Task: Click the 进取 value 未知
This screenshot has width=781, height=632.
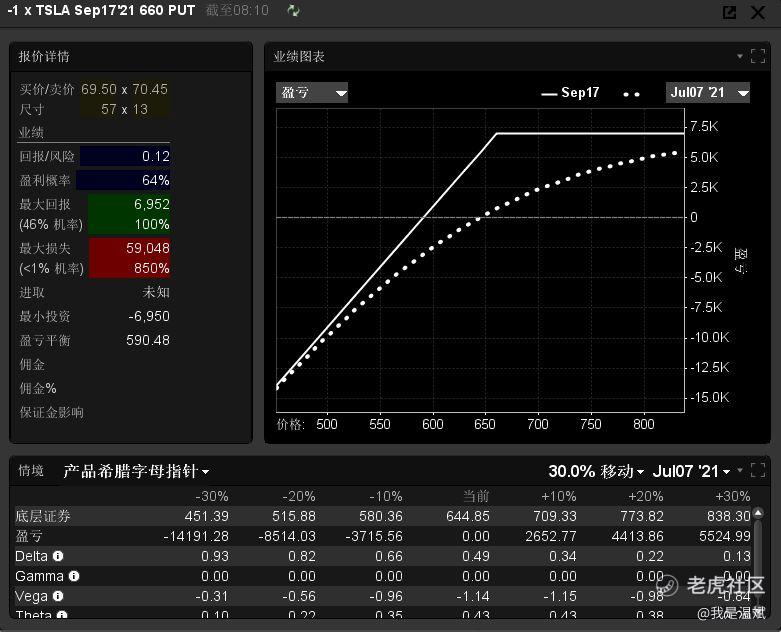Action: click(156, 292)
